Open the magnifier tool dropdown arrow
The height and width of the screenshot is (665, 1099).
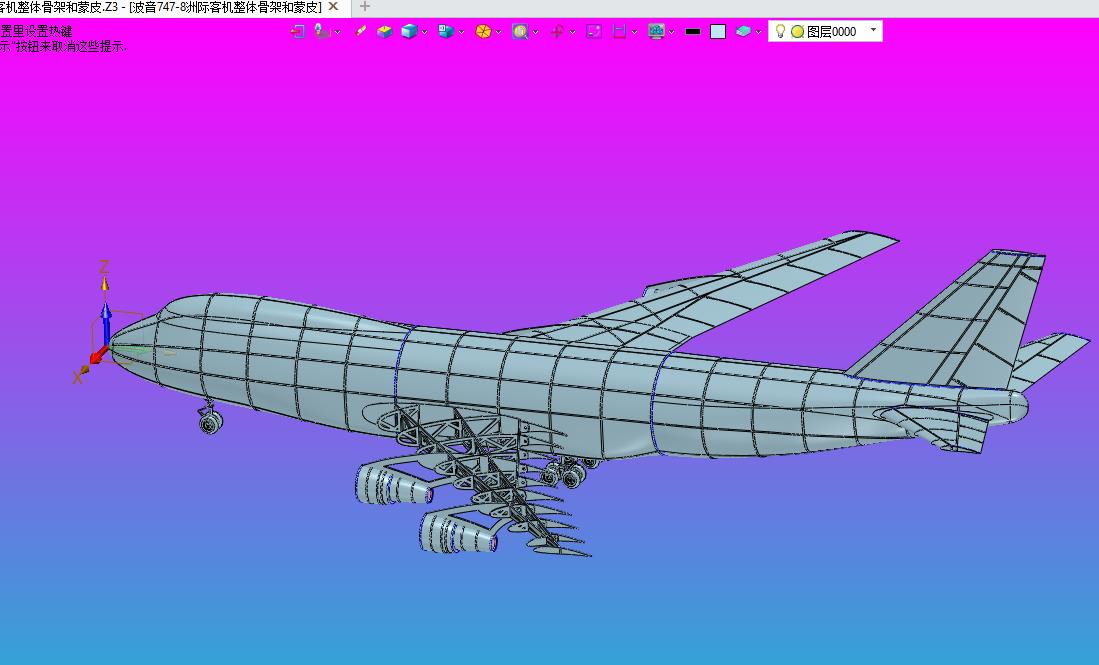click(x=535, y=32)
